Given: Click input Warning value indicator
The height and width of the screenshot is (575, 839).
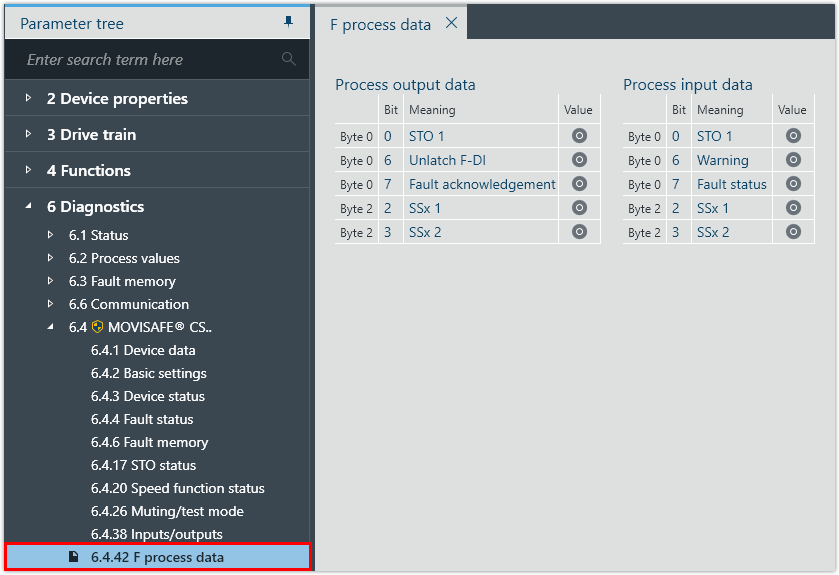Looking at the screenshot, I should pos(793,160).
